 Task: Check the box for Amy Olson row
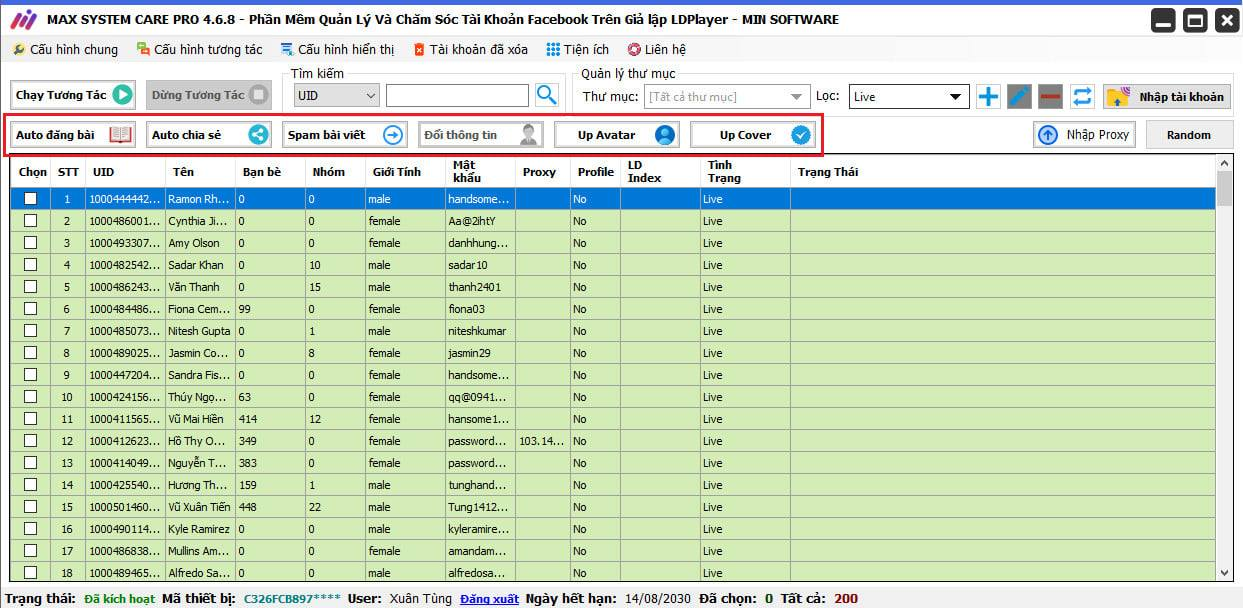pyautogui.click(x=30, y=243)
